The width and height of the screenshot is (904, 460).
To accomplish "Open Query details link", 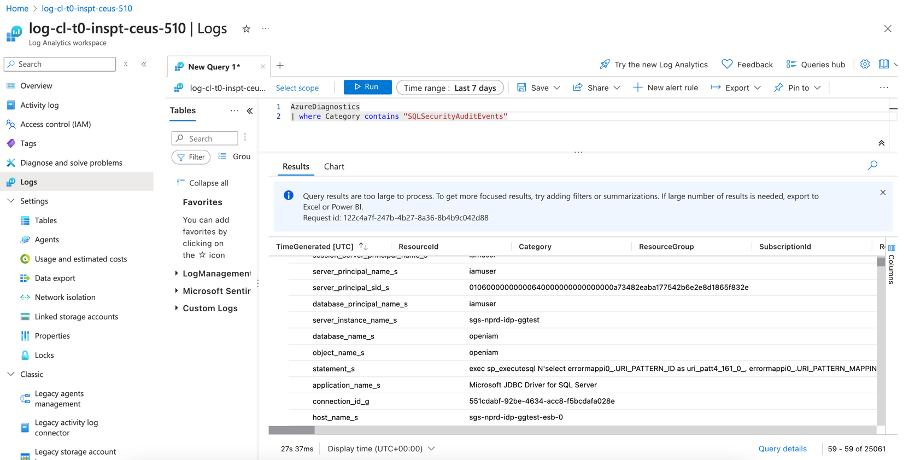I will tap(782, 449).
